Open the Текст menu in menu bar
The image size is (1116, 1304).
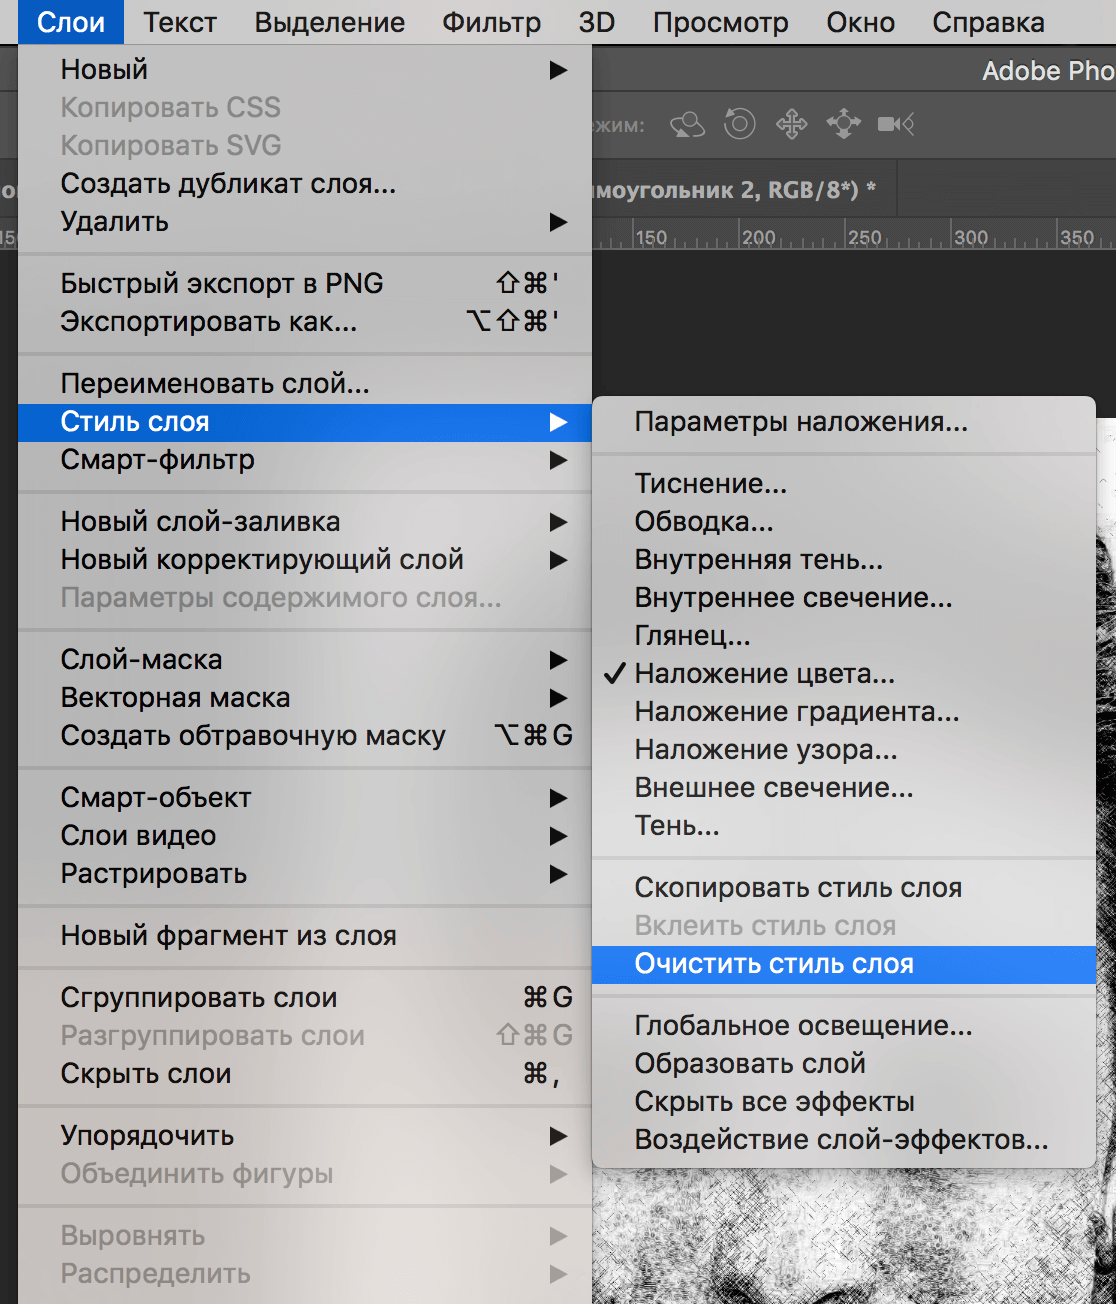pyautogui.click(x=179, y=22)
